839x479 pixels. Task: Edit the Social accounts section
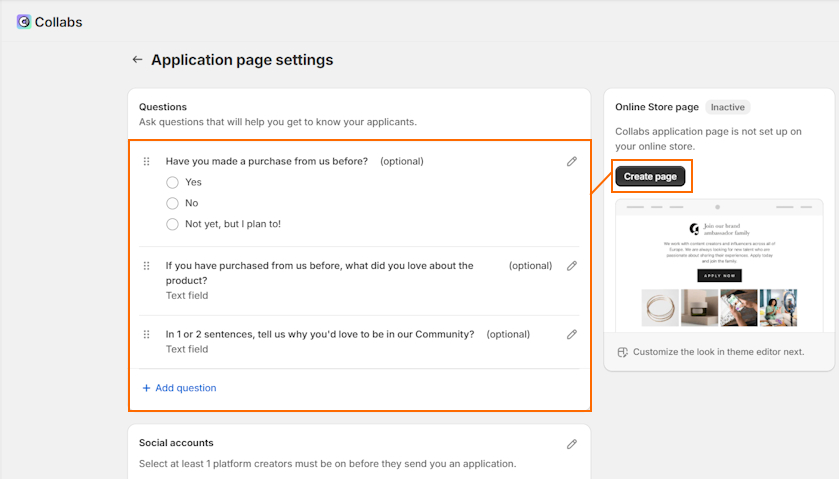tap(571, 444)
